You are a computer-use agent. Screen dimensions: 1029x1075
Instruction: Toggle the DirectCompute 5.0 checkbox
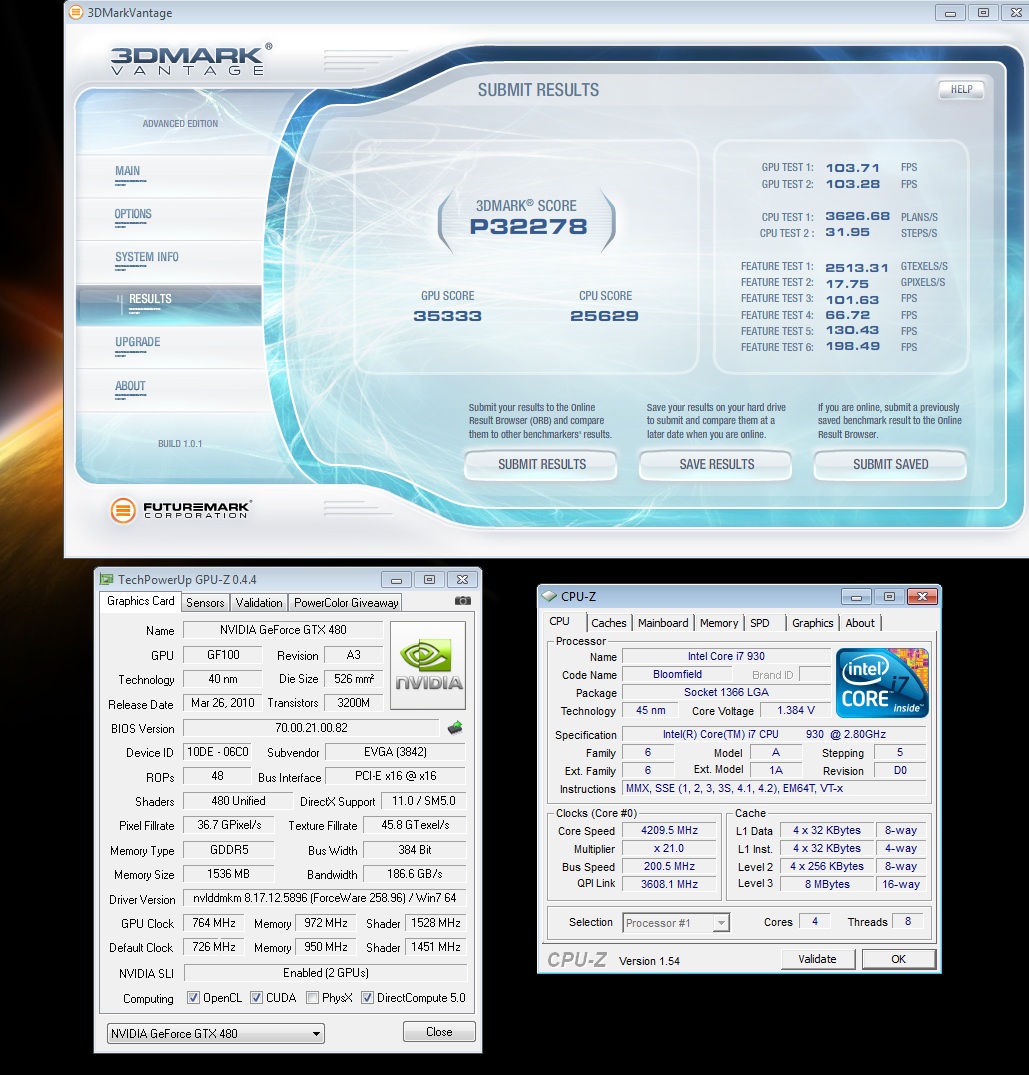[x=367, y=998]
